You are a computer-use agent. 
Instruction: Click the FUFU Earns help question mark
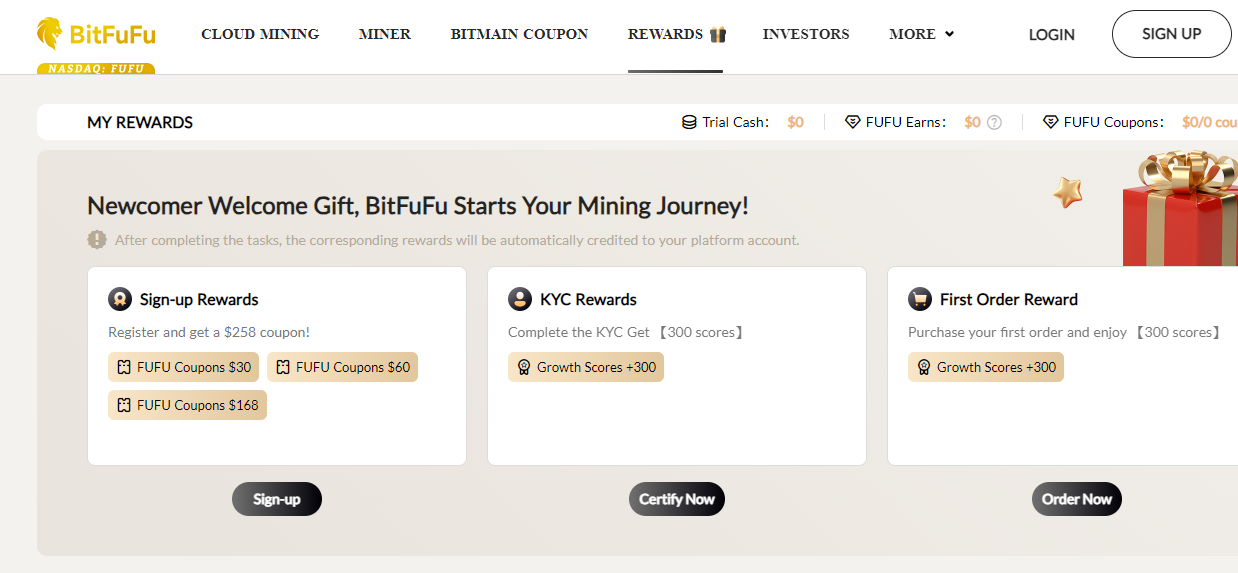pyautogui.click(x=994, y=122)
